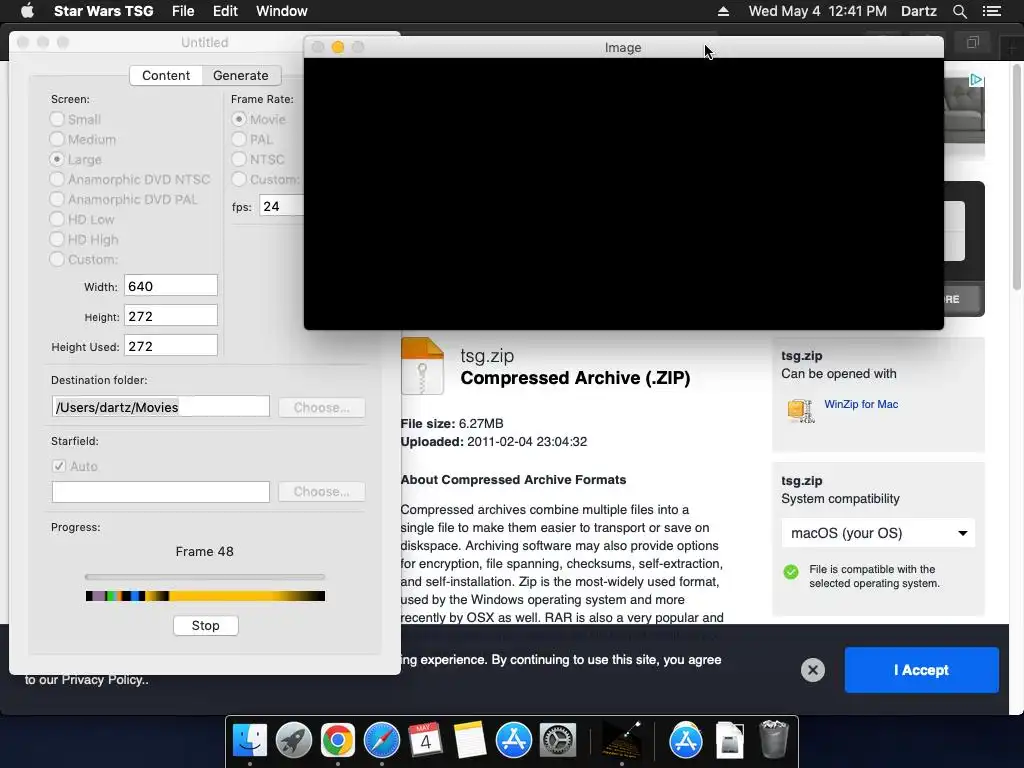Open Finder from the Dock

point(249,741)
